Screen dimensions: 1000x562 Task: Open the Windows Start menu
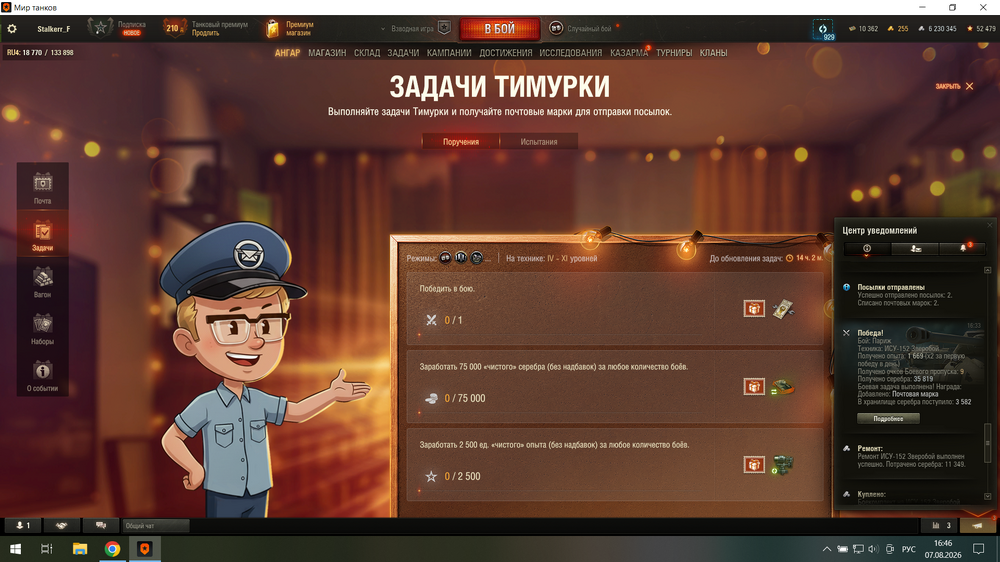tap(15, 549)
